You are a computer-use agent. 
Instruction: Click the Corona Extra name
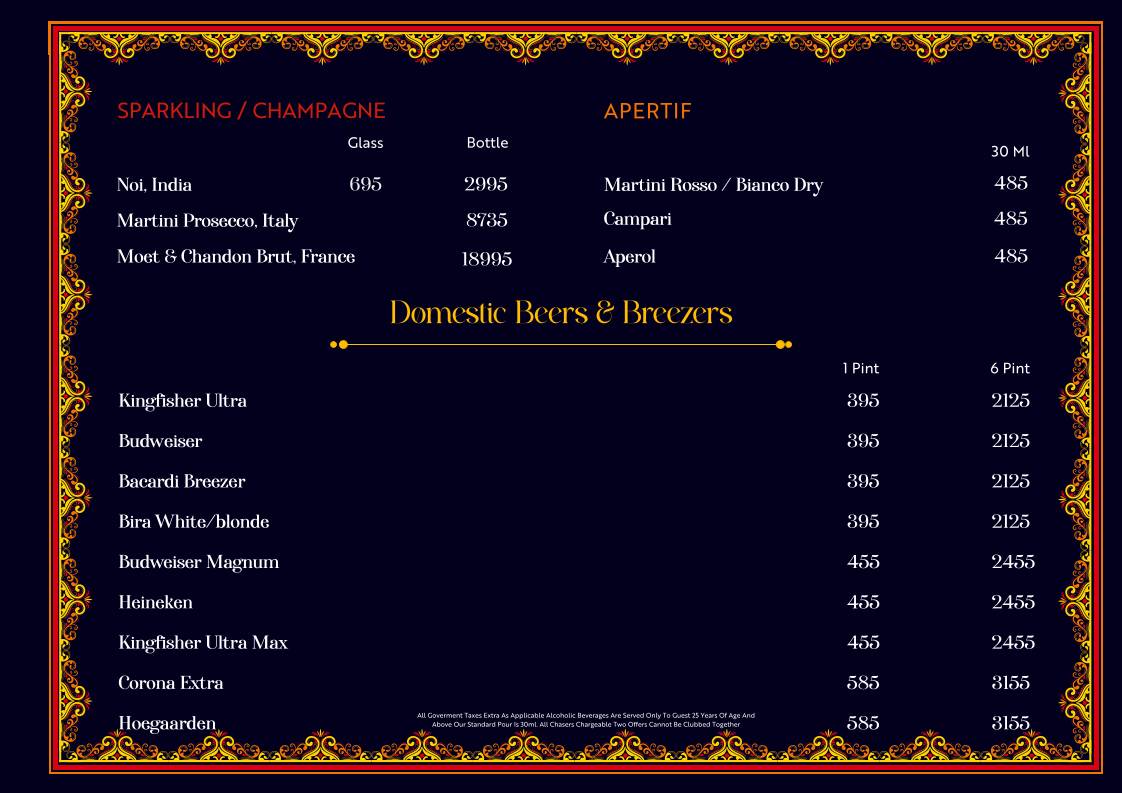[x=171, y=683]
